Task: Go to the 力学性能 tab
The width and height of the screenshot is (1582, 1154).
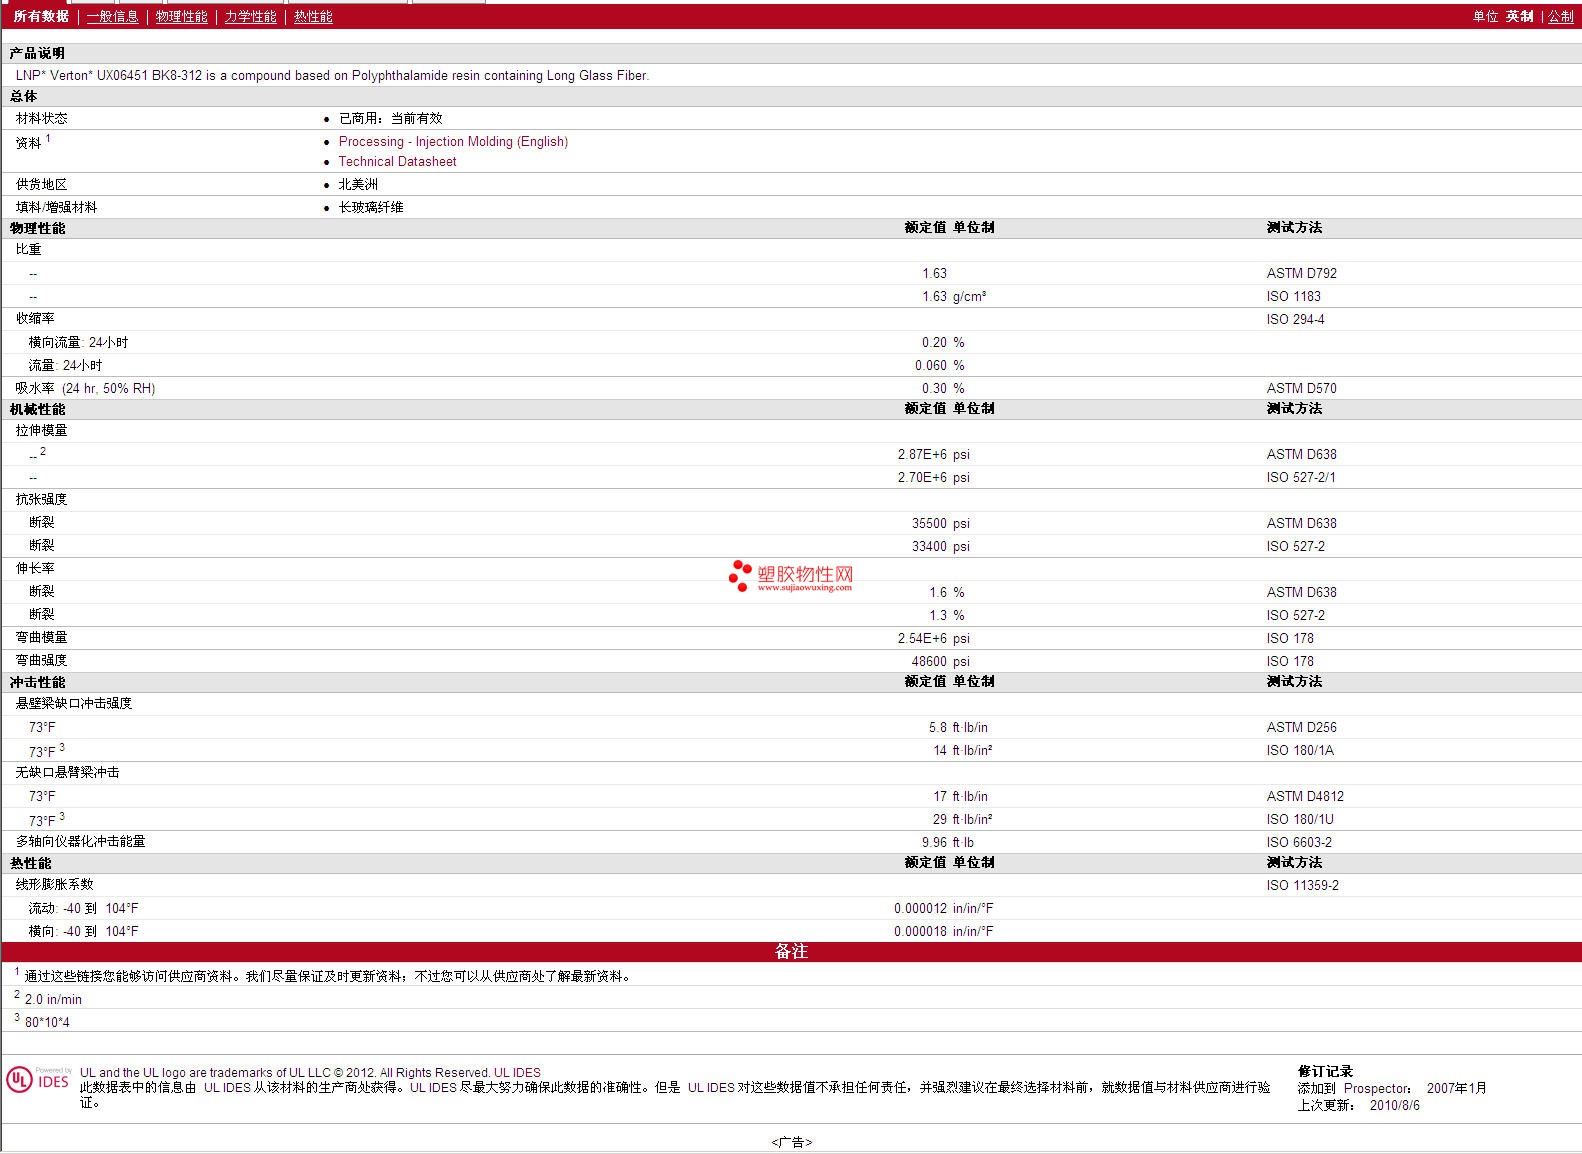Action: pyautogui.click(x=250, y=16)
